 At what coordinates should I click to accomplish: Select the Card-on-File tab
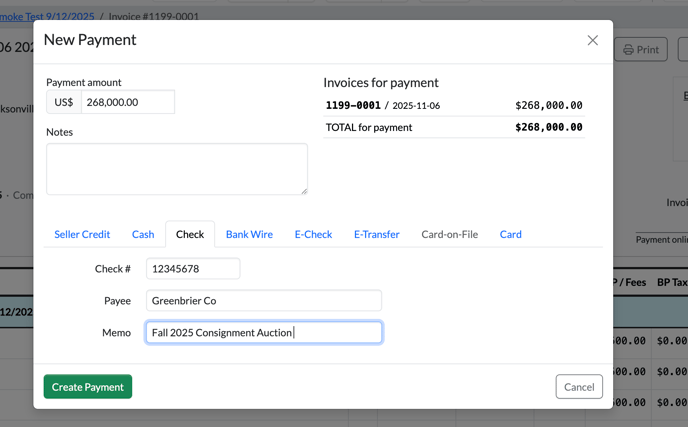449,234
